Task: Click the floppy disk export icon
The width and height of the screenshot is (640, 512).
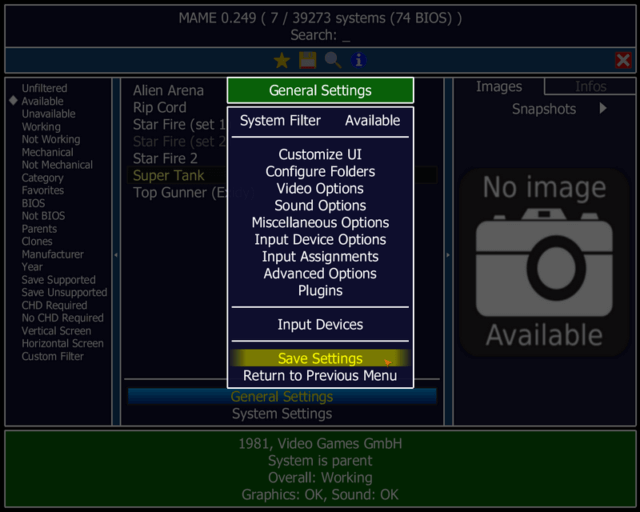Action: [x=307, y=60]
